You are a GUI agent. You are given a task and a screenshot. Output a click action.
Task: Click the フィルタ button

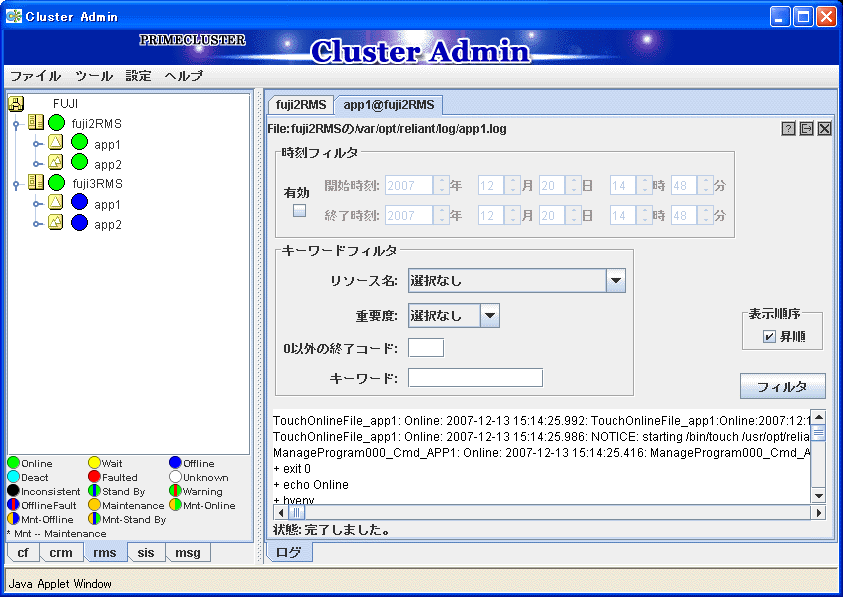click(x=782, y=386)
